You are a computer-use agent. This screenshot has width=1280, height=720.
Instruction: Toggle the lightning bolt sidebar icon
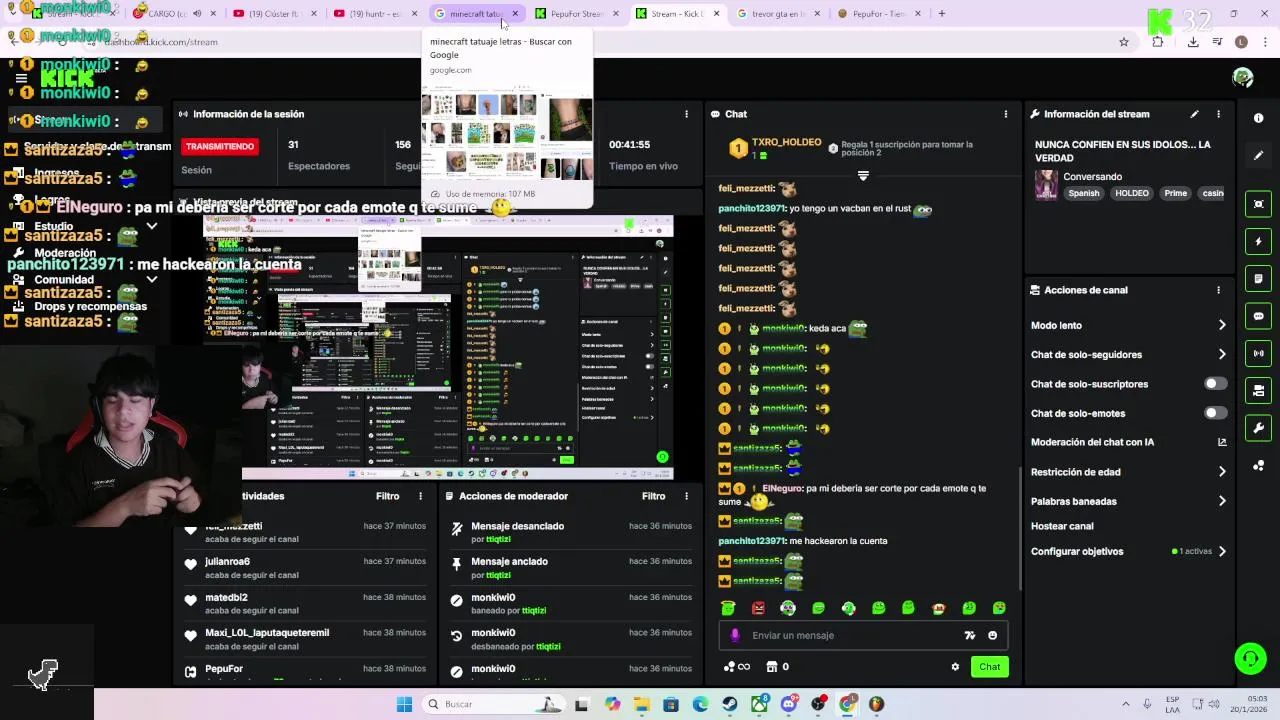tap(1259, 241)
